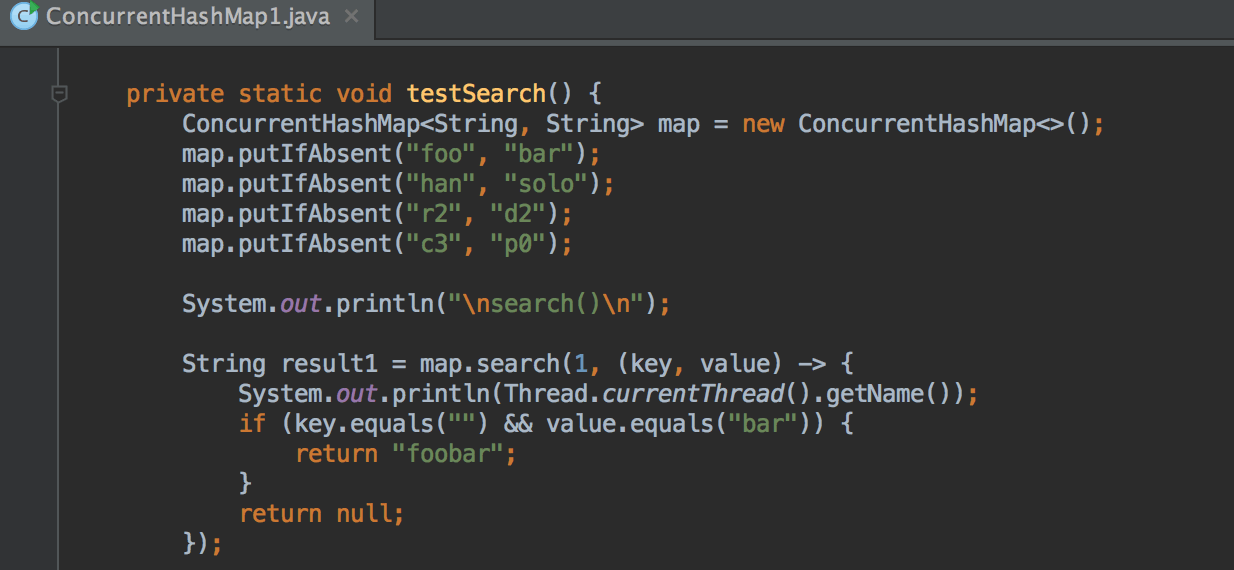Click the string literal "solo"
The width and height of the screenshot is (1234, 570).
pos(546,185)
